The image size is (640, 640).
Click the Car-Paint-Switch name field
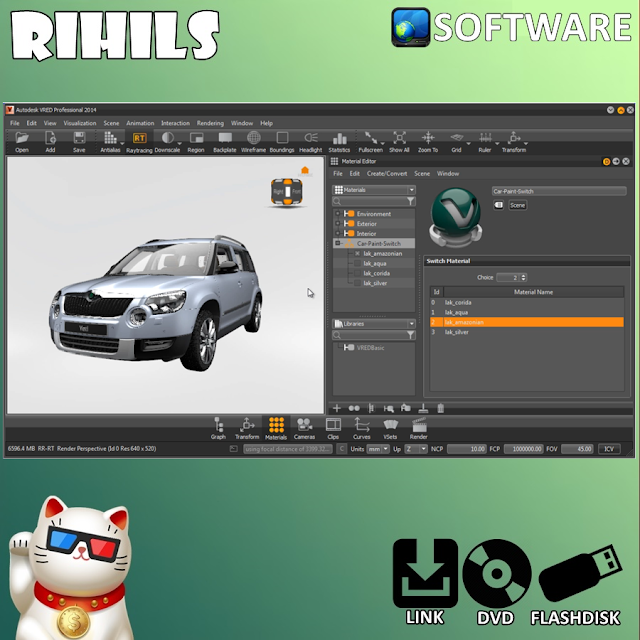559,191
